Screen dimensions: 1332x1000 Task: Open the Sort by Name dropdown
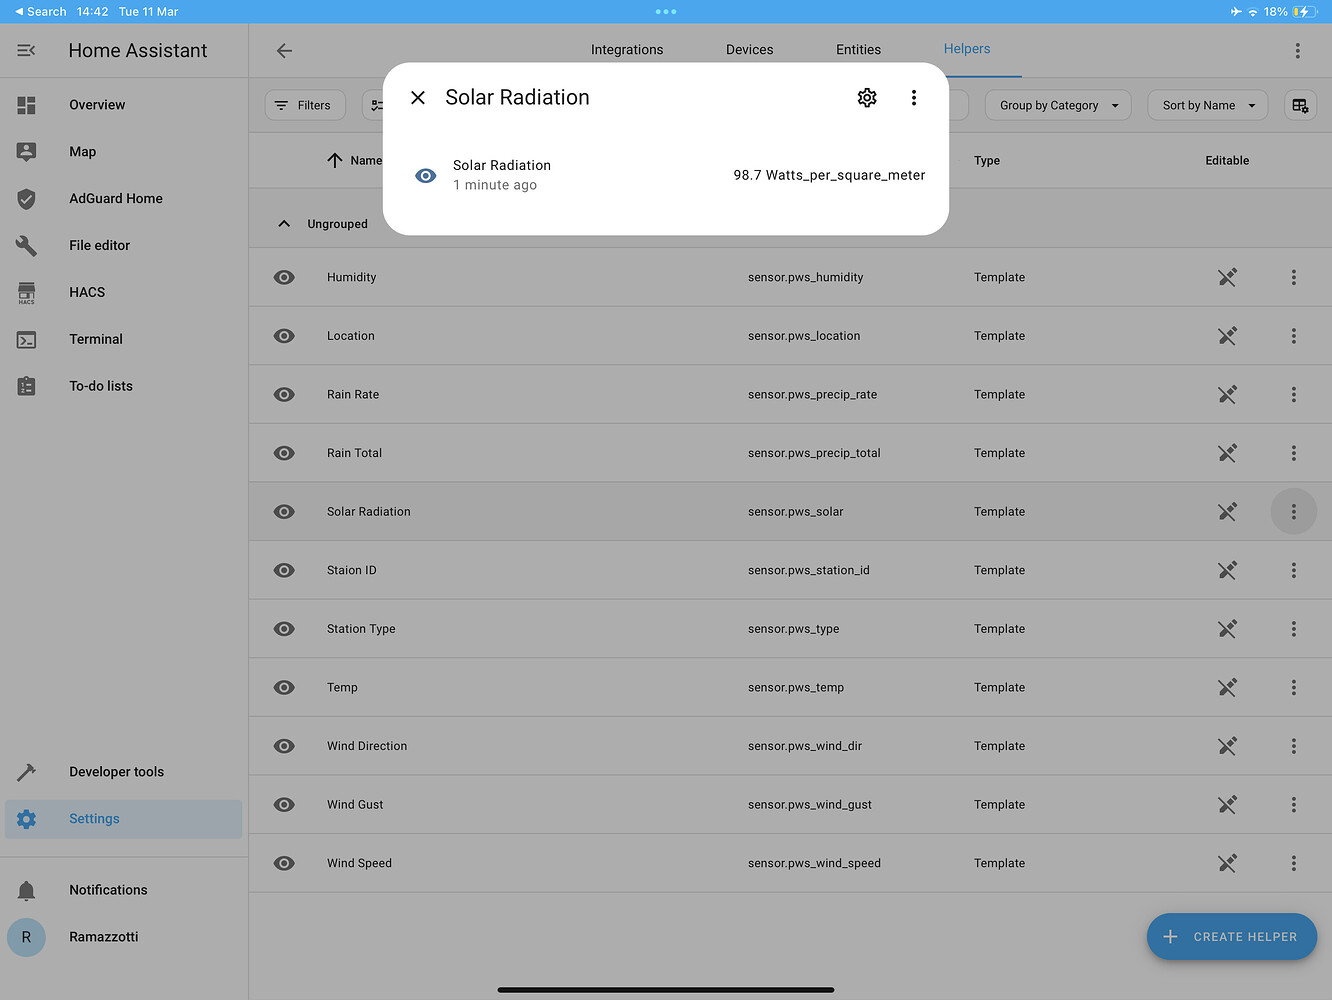pyautogui.click(x=1207, y=104)
